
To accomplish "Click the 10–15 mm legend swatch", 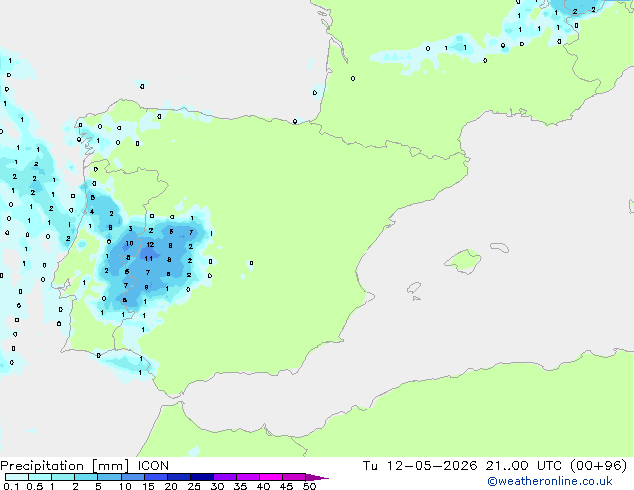I will coord(132,477).
